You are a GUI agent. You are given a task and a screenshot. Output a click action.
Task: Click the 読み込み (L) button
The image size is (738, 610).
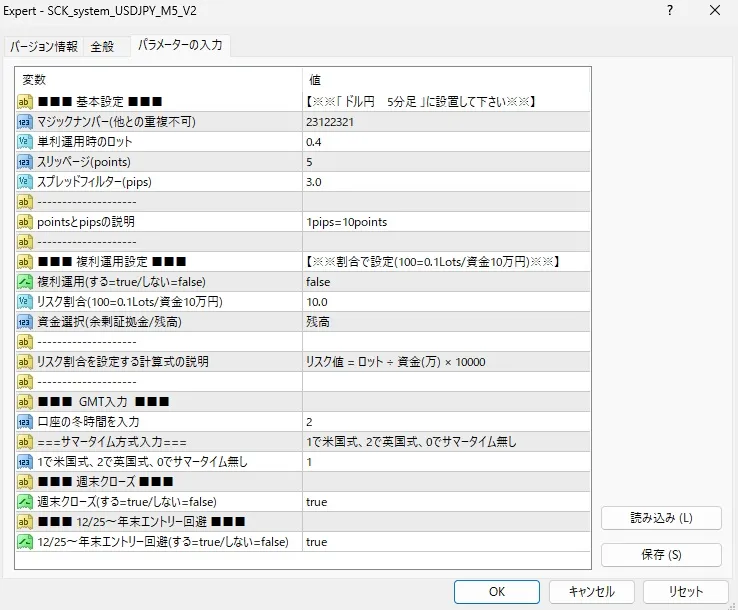pos(661,518)
